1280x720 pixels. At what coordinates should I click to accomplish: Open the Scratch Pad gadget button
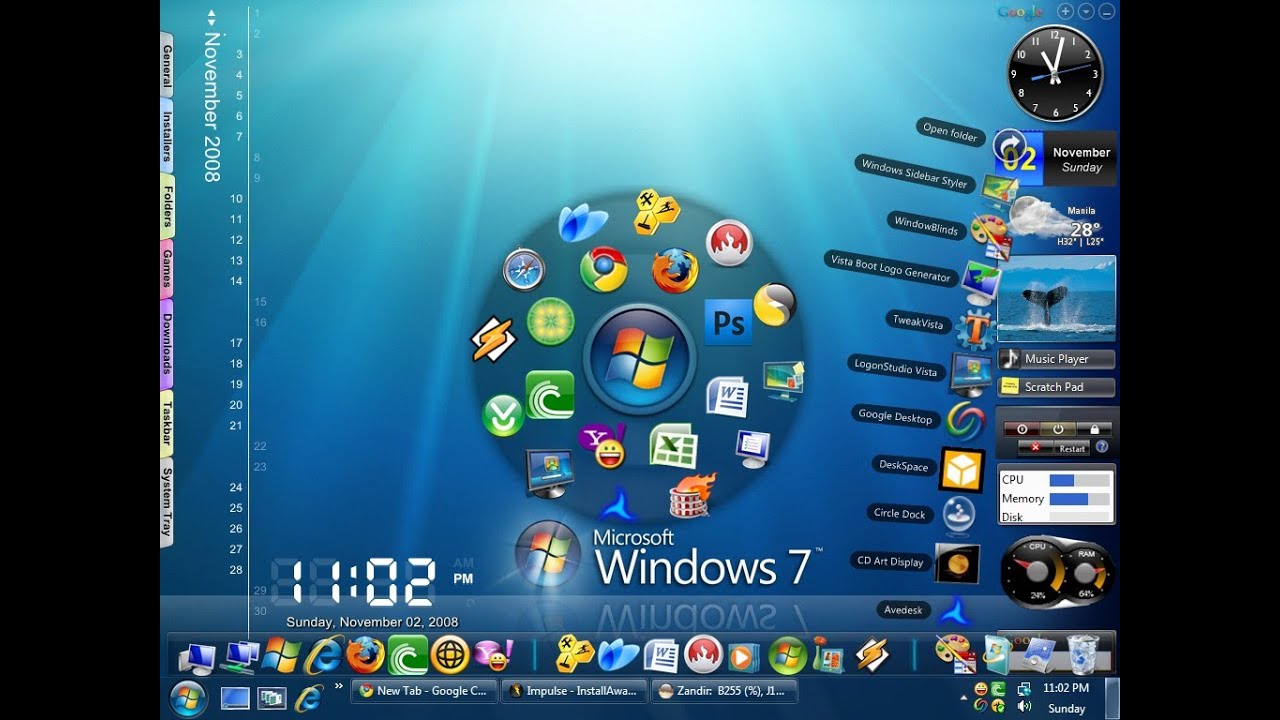pyautogui.click(x=1056, y=387)
